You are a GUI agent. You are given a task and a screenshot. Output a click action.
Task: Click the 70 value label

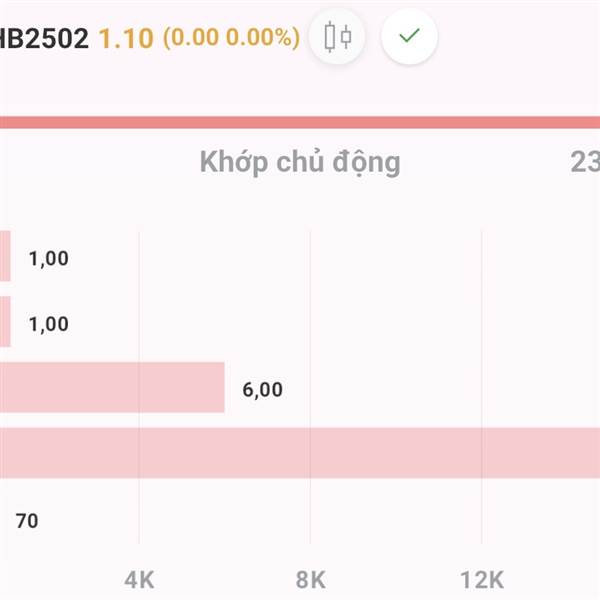27,521
